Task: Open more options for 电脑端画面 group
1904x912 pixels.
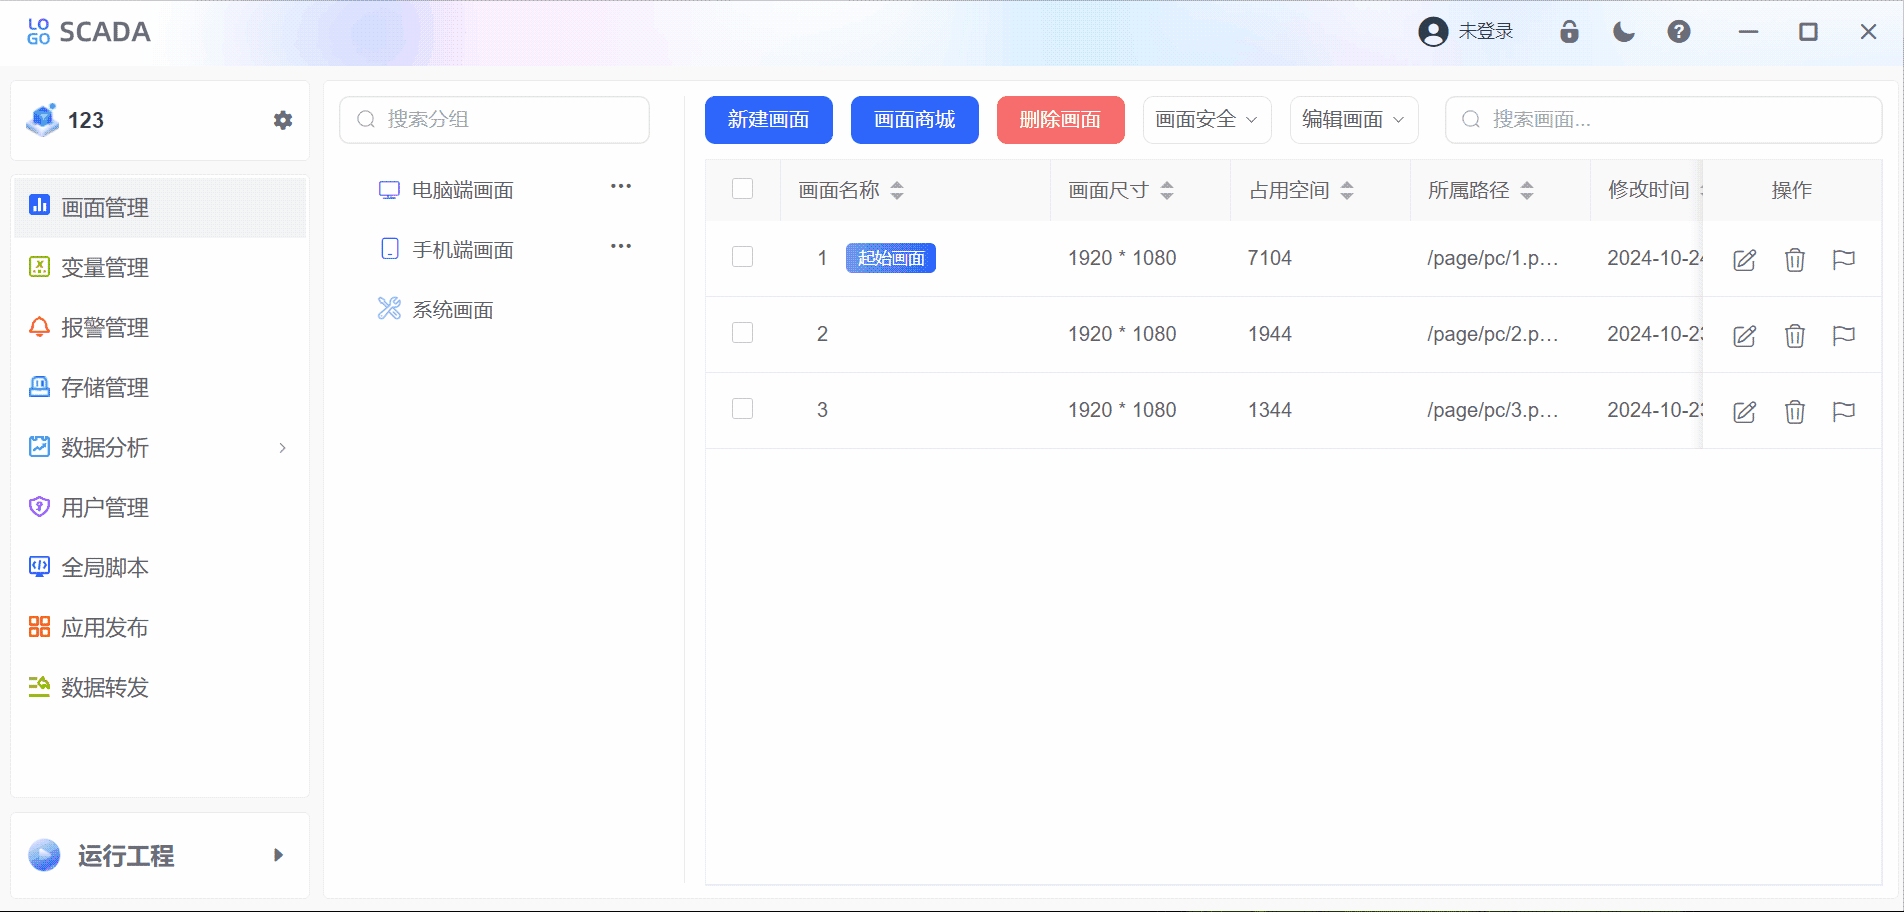Action: click(621, 187)
